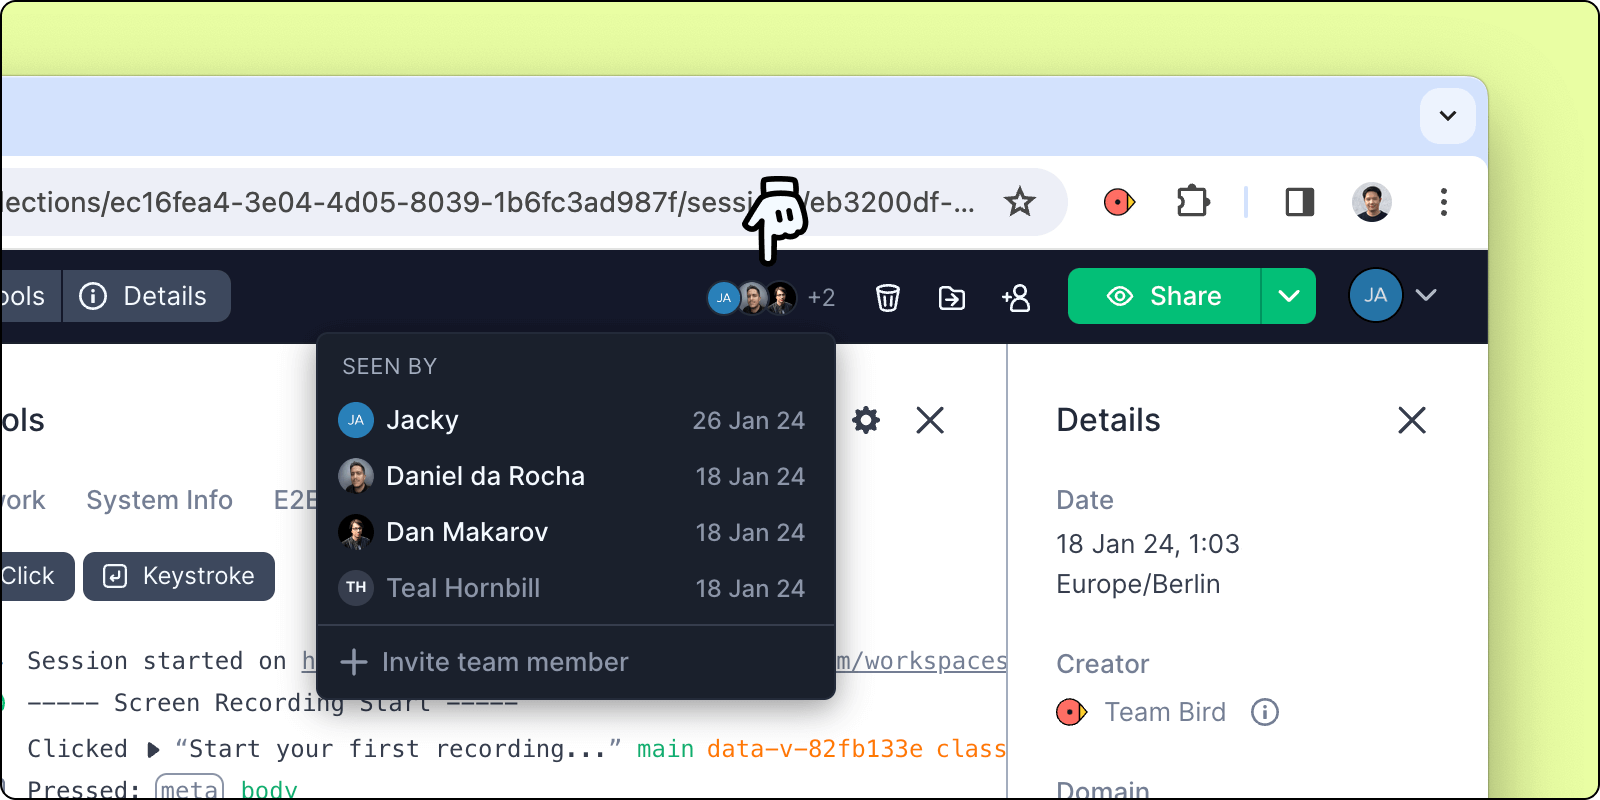This screenshot has height=800, width=1600.
Task: Click the green Share button
Action: coord(1164,296)
